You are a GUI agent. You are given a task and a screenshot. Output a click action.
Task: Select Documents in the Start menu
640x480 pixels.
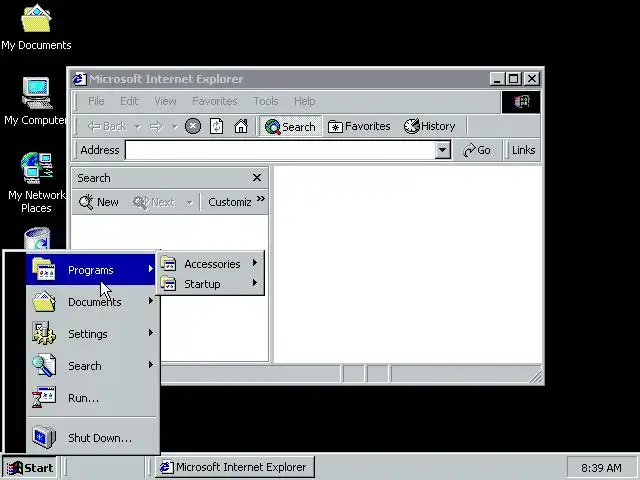(91, 302)
